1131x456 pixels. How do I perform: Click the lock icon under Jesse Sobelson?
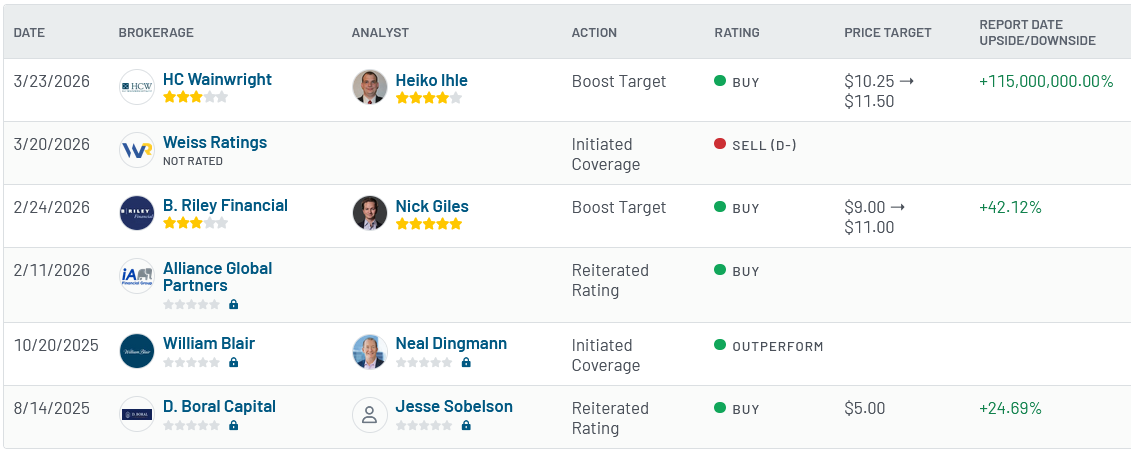coord(466,425)
